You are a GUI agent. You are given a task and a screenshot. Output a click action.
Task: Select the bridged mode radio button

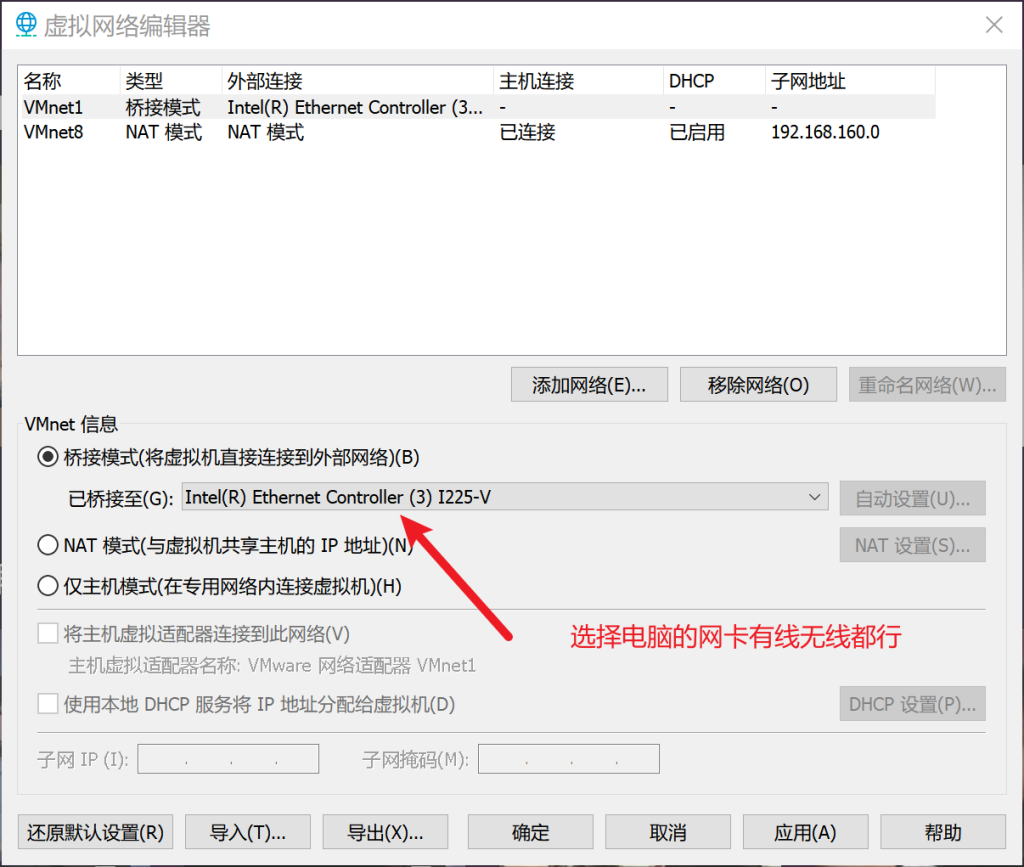pyautogui.click(x=48, y=457)
